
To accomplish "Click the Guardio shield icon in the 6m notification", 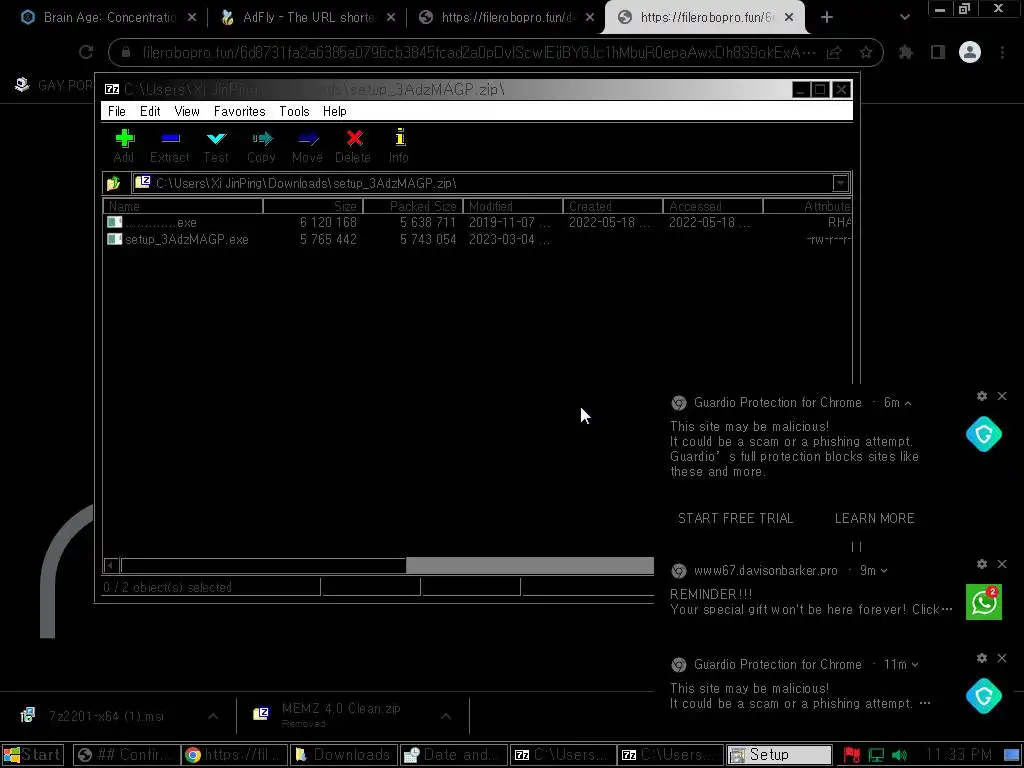I will pos(984,434).
